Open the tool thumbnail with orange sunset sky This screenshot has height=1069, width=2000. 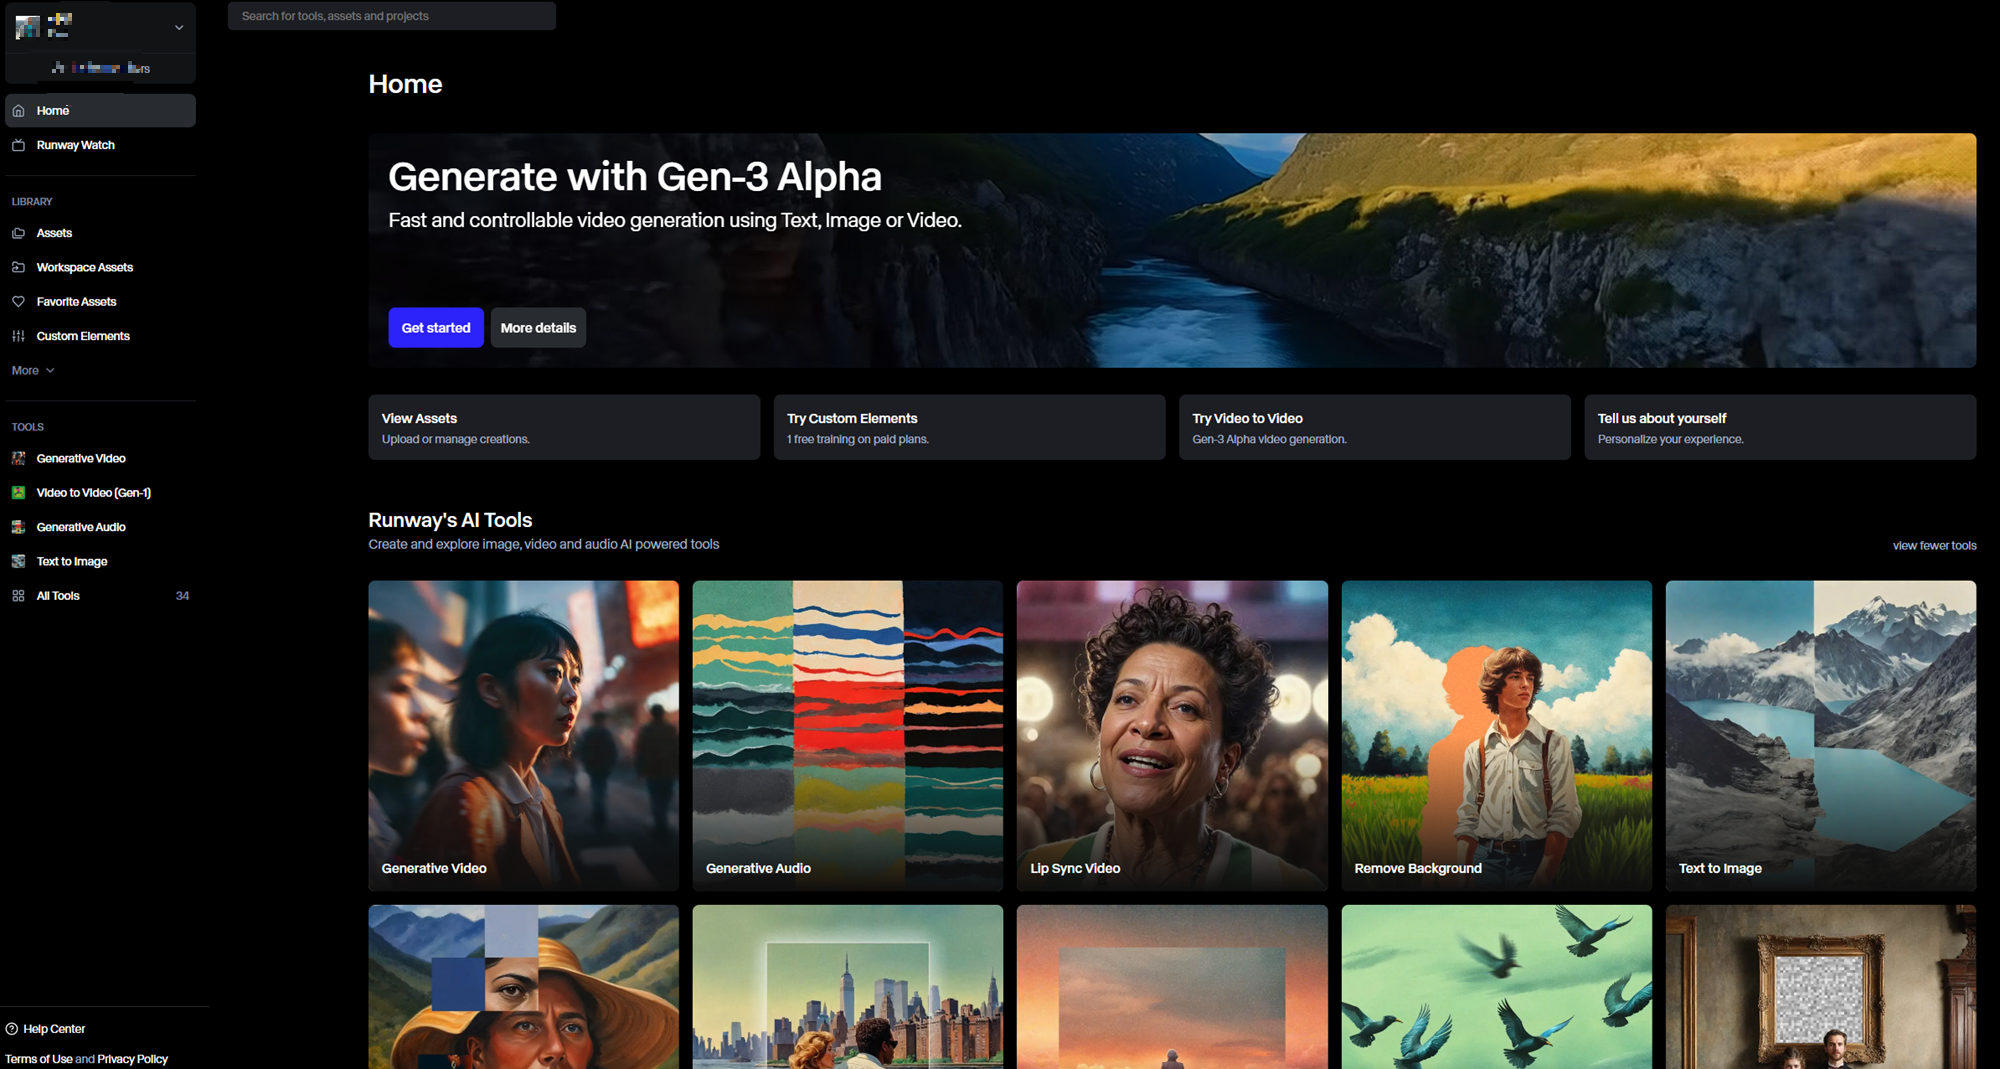(1172, 987)
